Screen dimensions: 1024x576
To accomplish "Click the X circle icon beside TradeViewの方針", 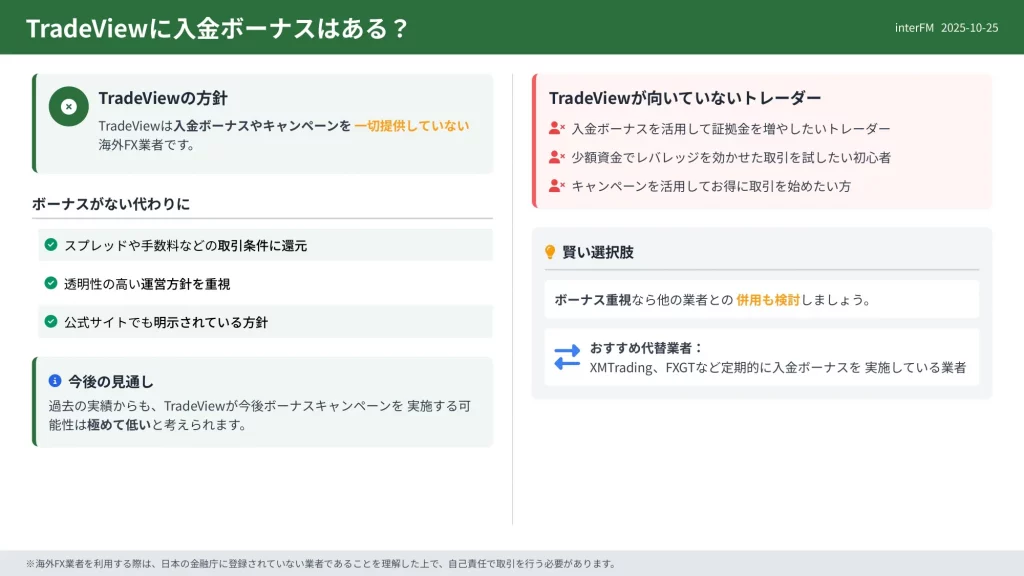I will 68,106.
